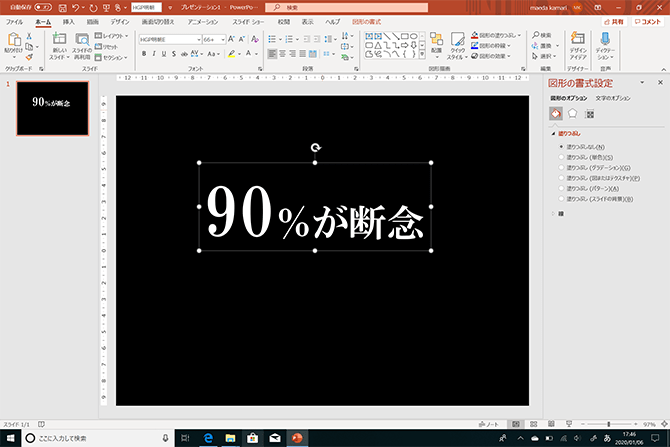Select the Picture or texture fill radio button
Image resolution: width=670 pixels, height=447 pixels.
(x=561, y=178)
